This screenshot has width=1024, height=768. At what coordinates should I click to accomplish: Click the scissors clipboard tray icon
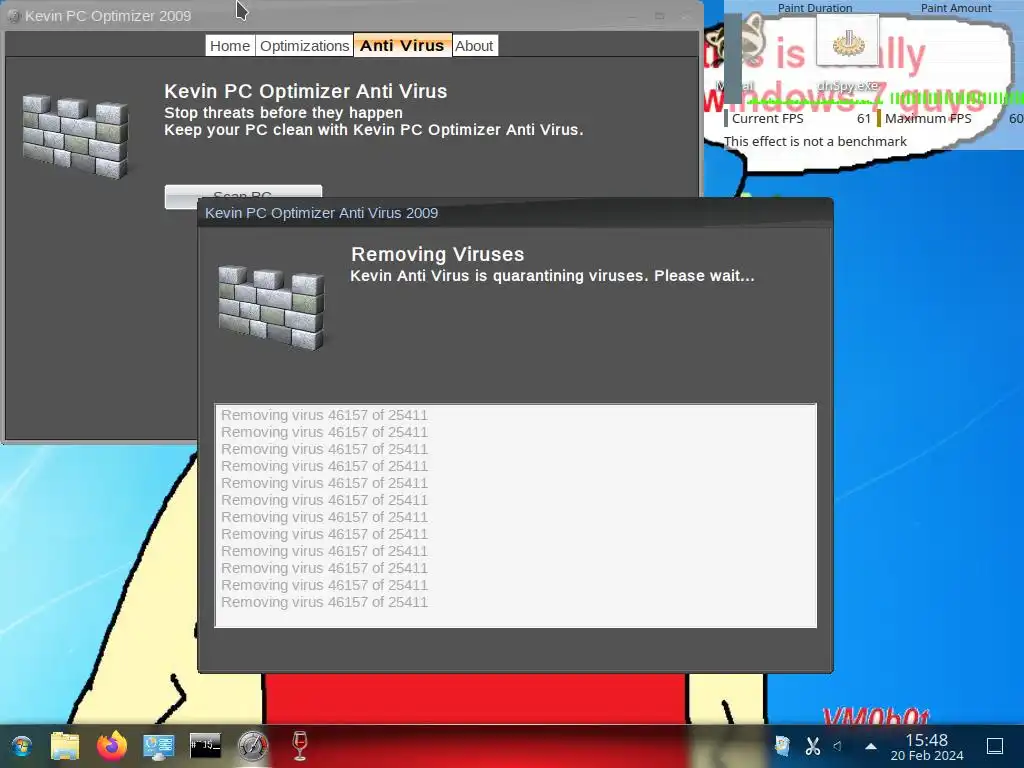coord(812,746)
